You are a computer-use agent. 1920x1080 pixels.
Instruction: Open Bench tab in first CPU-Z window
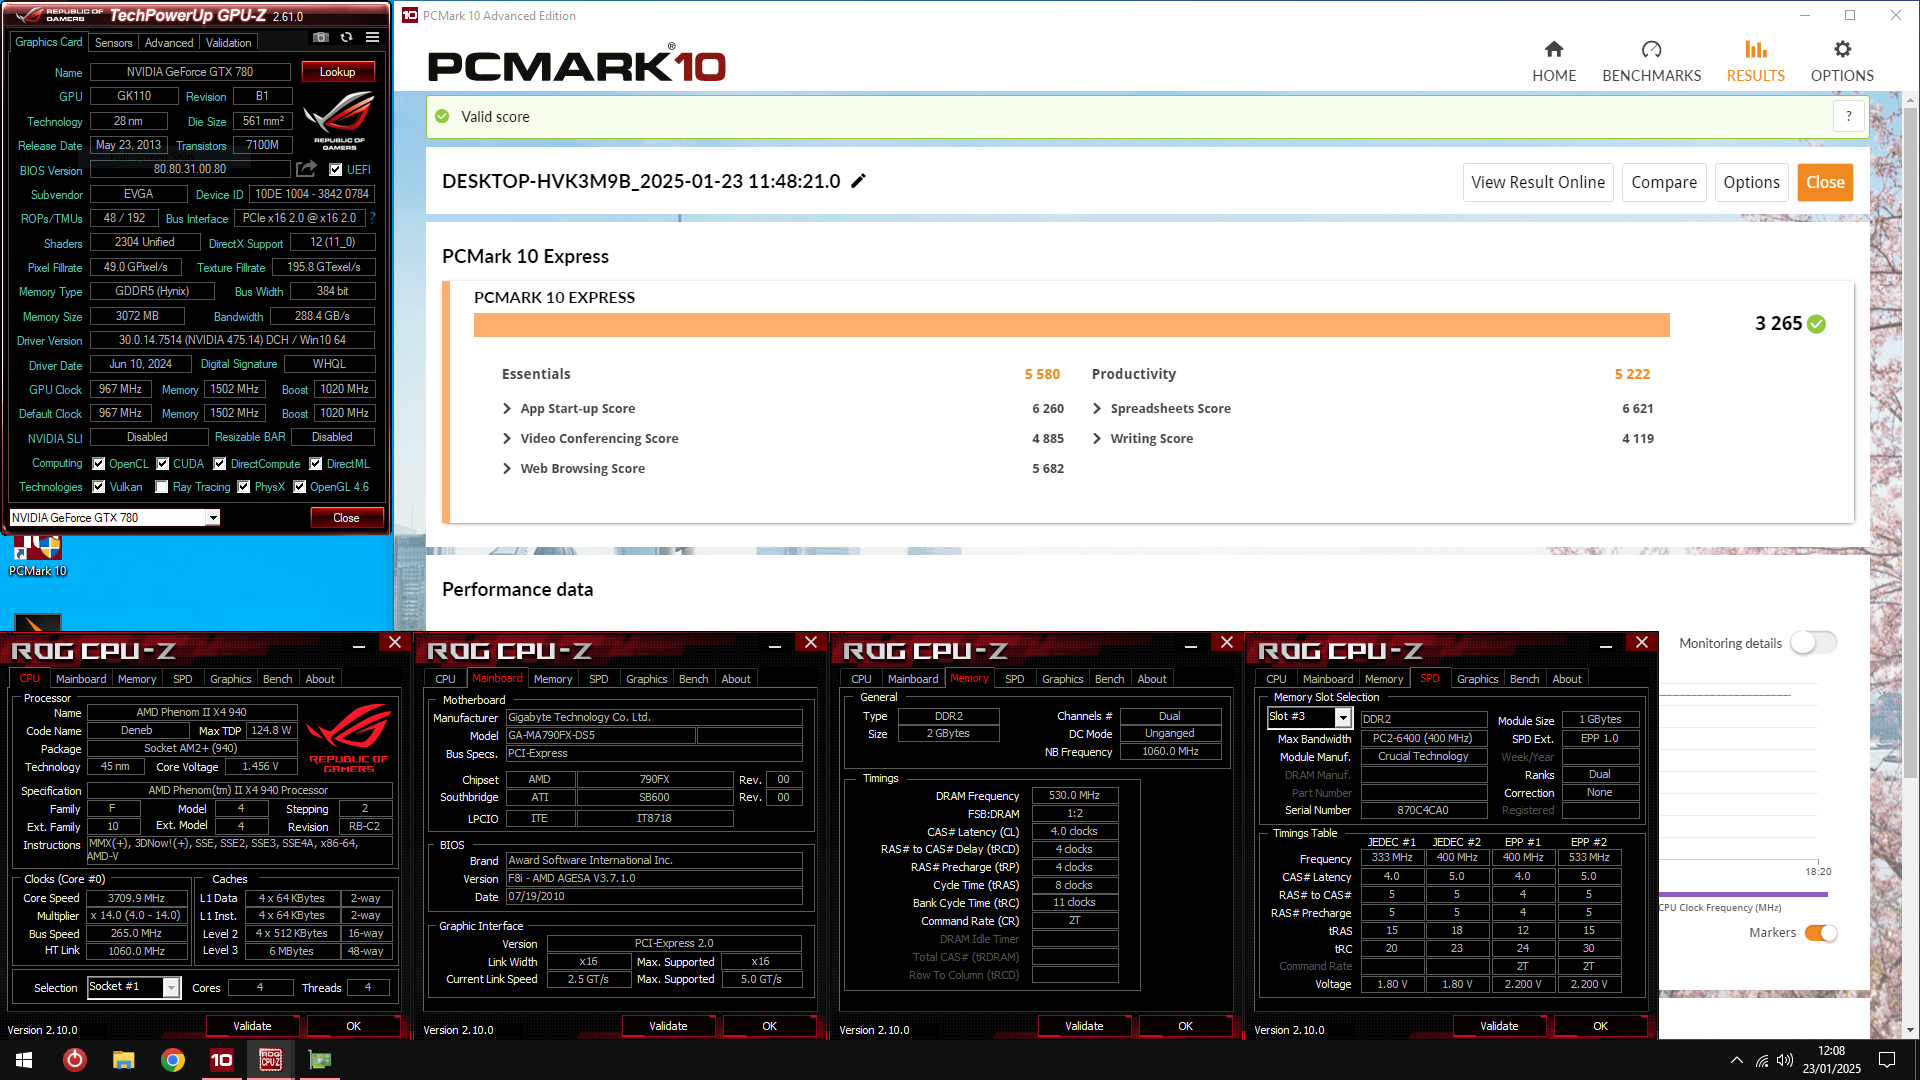(278, 679)
